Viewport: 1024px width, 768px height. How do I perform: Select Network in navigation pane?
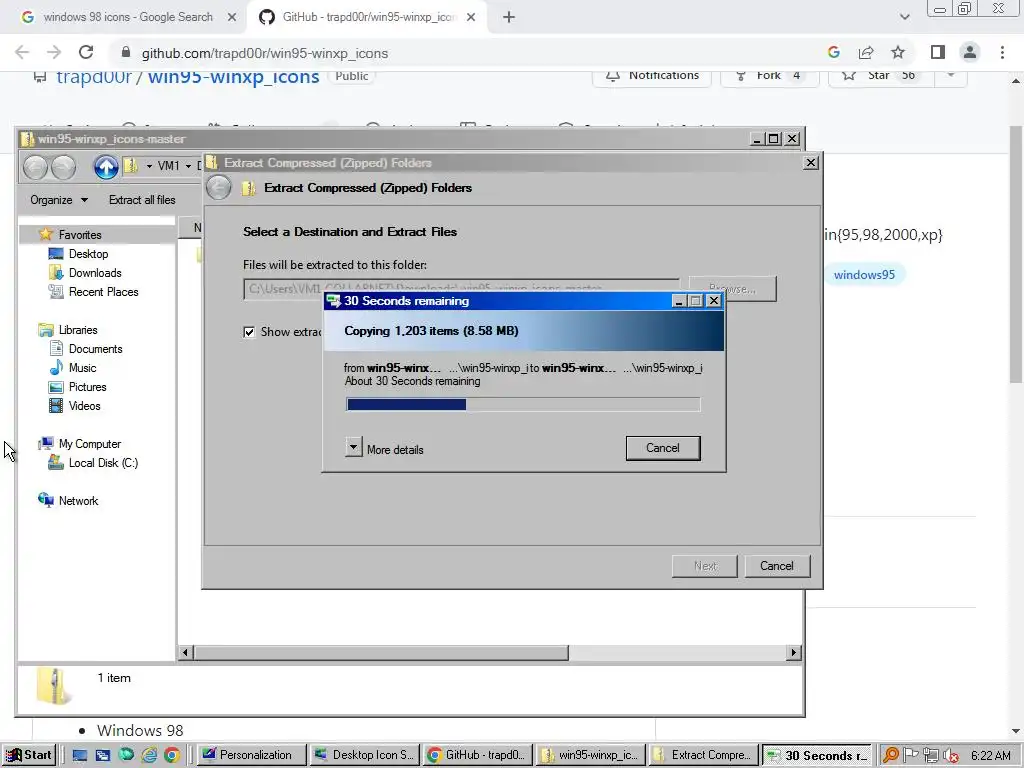[x=78, y=501]
